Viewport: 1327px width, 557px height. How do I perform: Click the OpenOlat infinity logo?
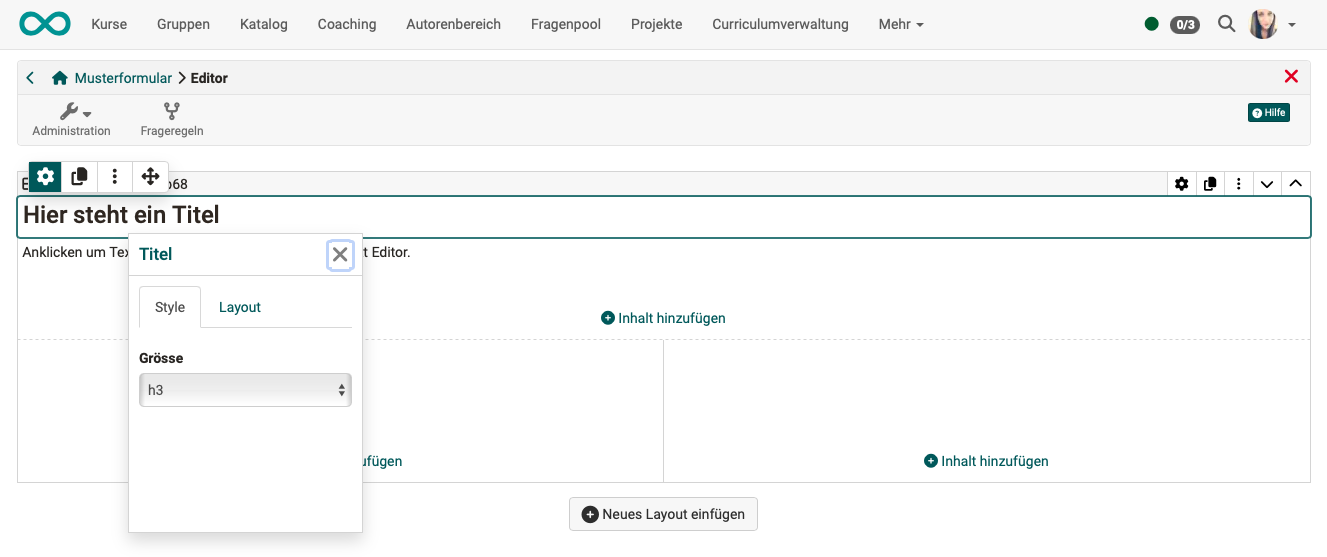[x=45, y=24]
